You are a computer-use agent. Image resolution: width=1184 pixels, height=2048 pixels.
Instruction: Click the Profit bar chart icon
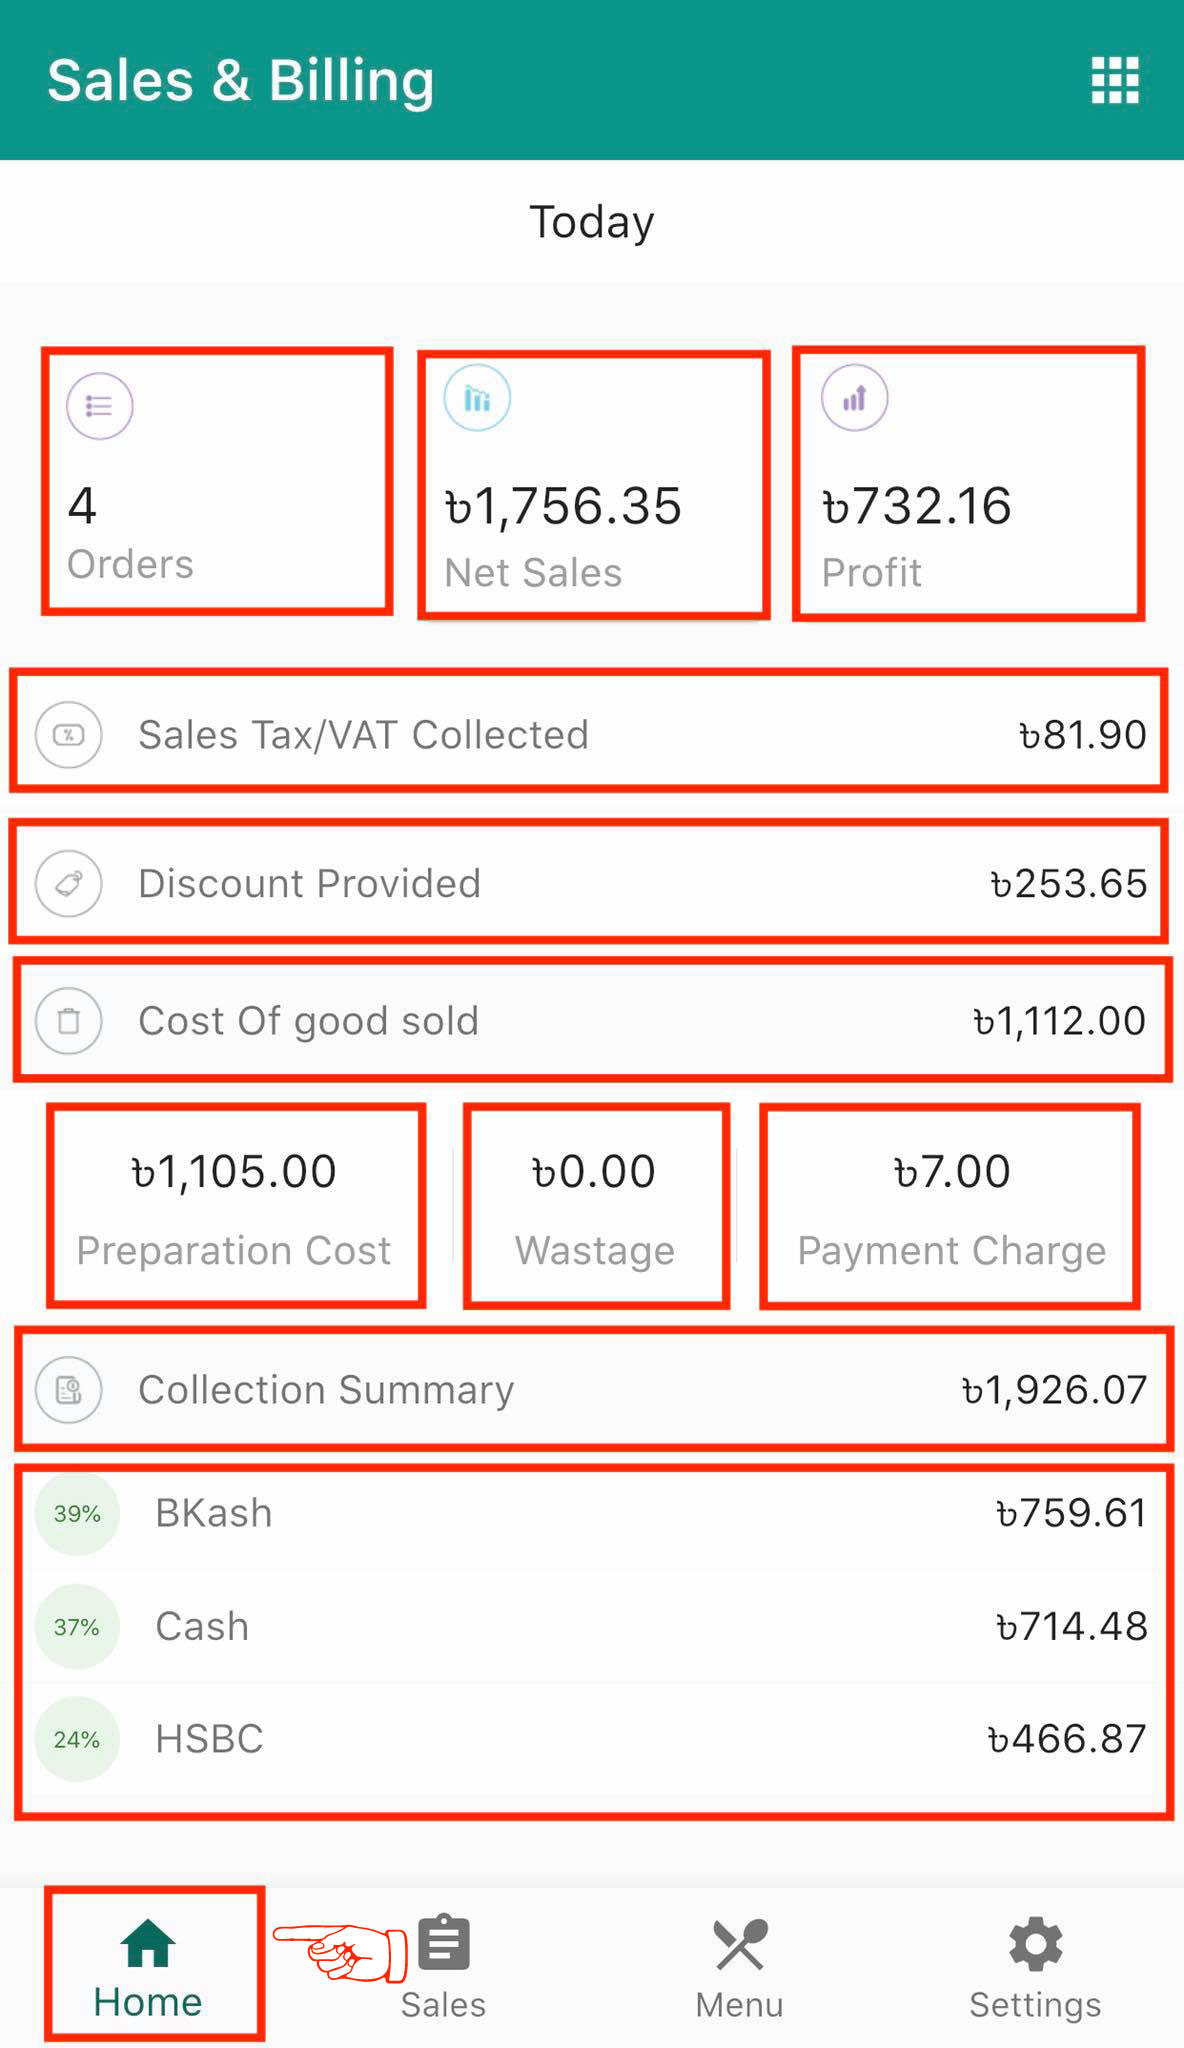tap(854, 398)
